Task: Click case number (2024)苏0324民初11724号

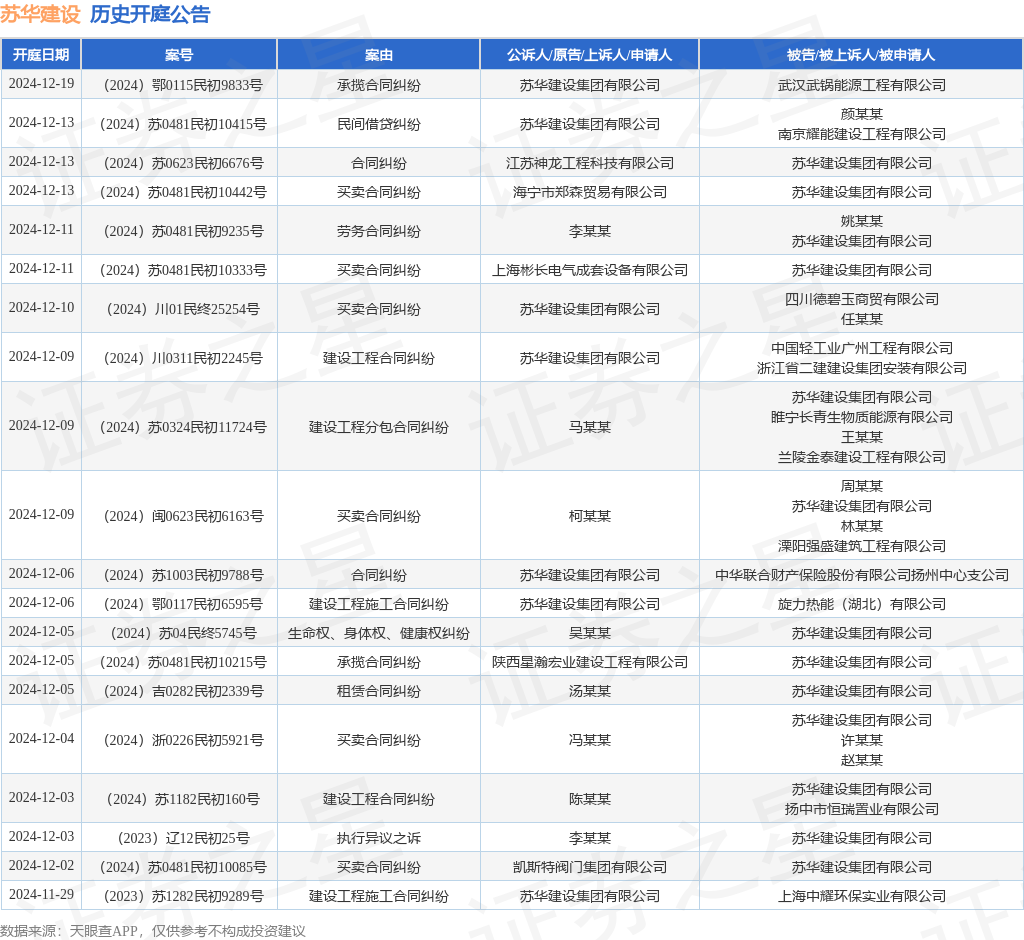Action: pos(184,427)
